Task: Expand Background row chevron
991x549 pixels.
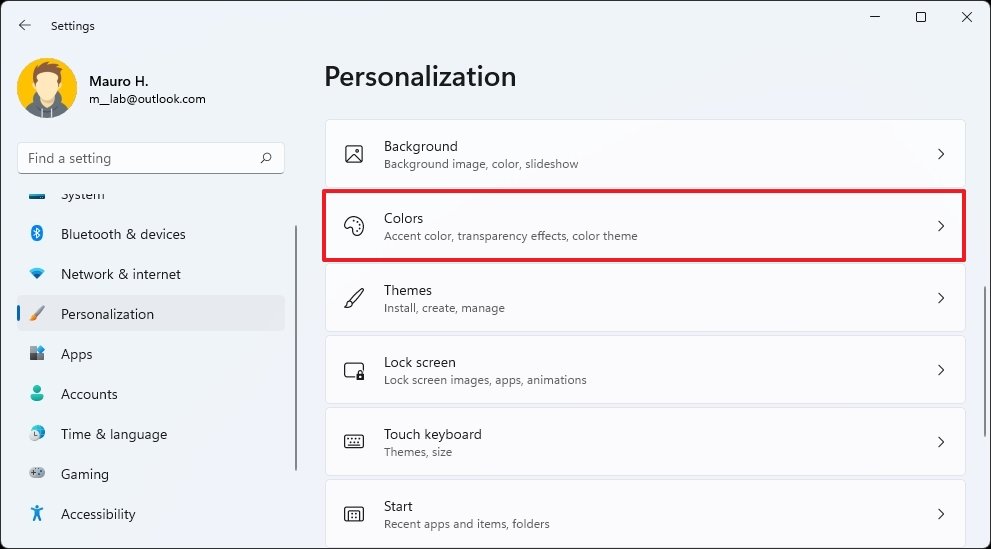Action: 941,154
